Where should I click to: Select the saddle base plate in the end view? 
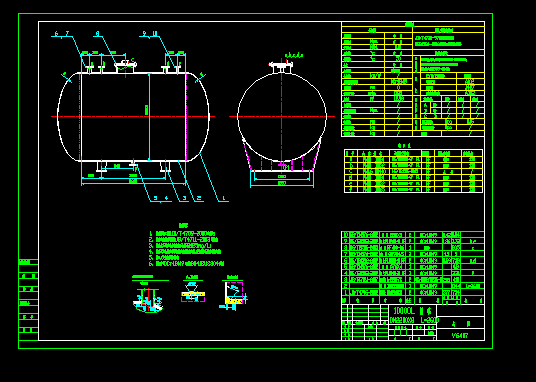tap(282, 170)
